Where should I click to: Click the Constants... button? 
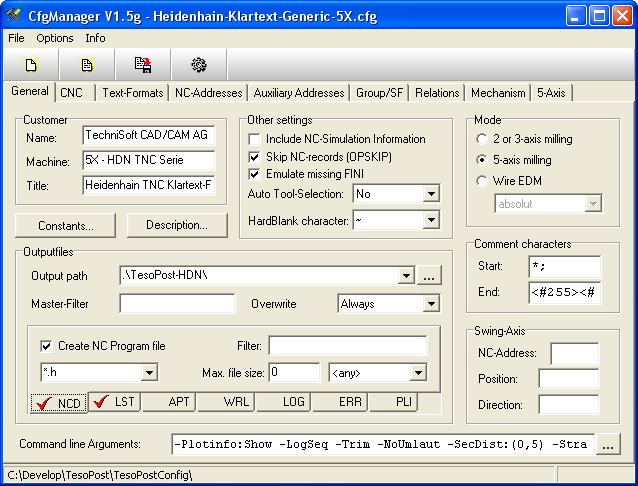click(66, 225)
